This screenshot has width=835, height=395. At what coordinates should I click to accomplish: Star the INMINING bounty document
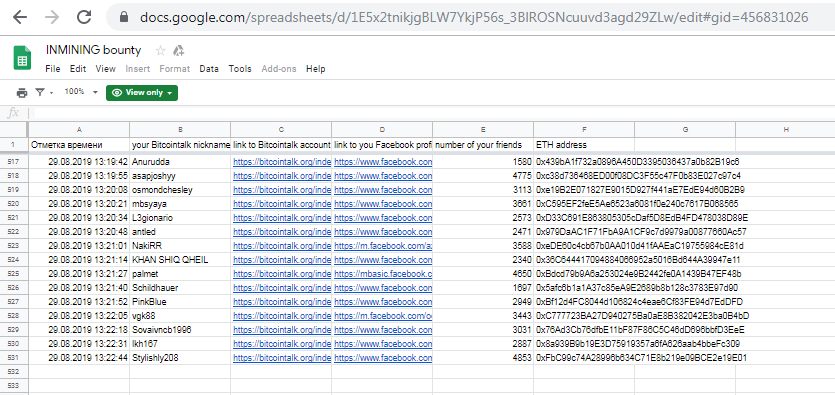(x=160, y=51)
